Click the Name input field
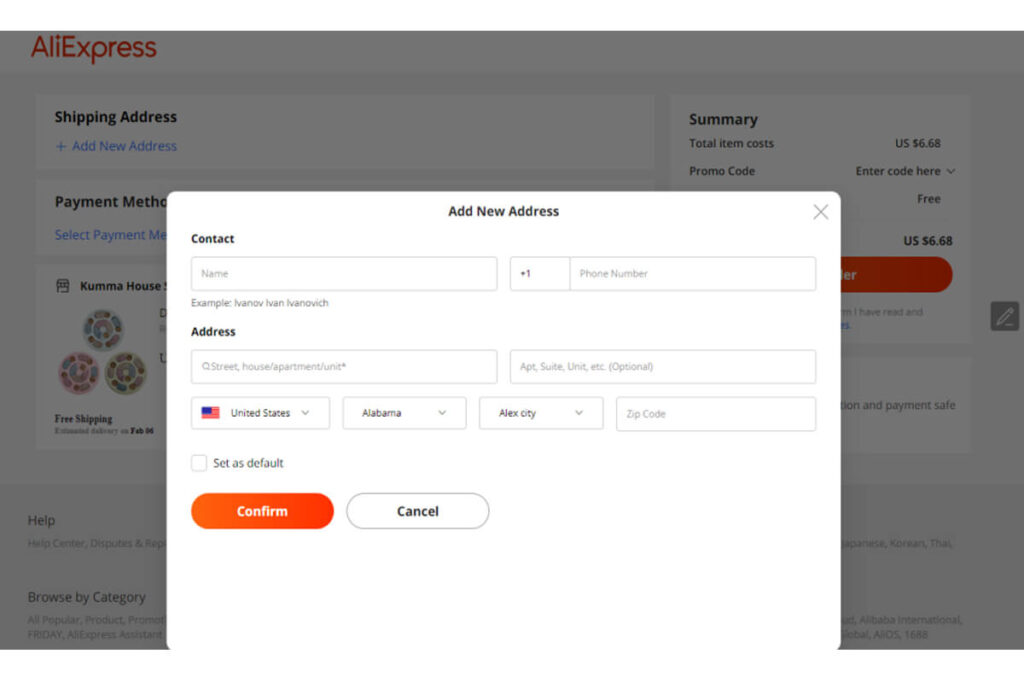1024x683 pixels. [344, 273]
